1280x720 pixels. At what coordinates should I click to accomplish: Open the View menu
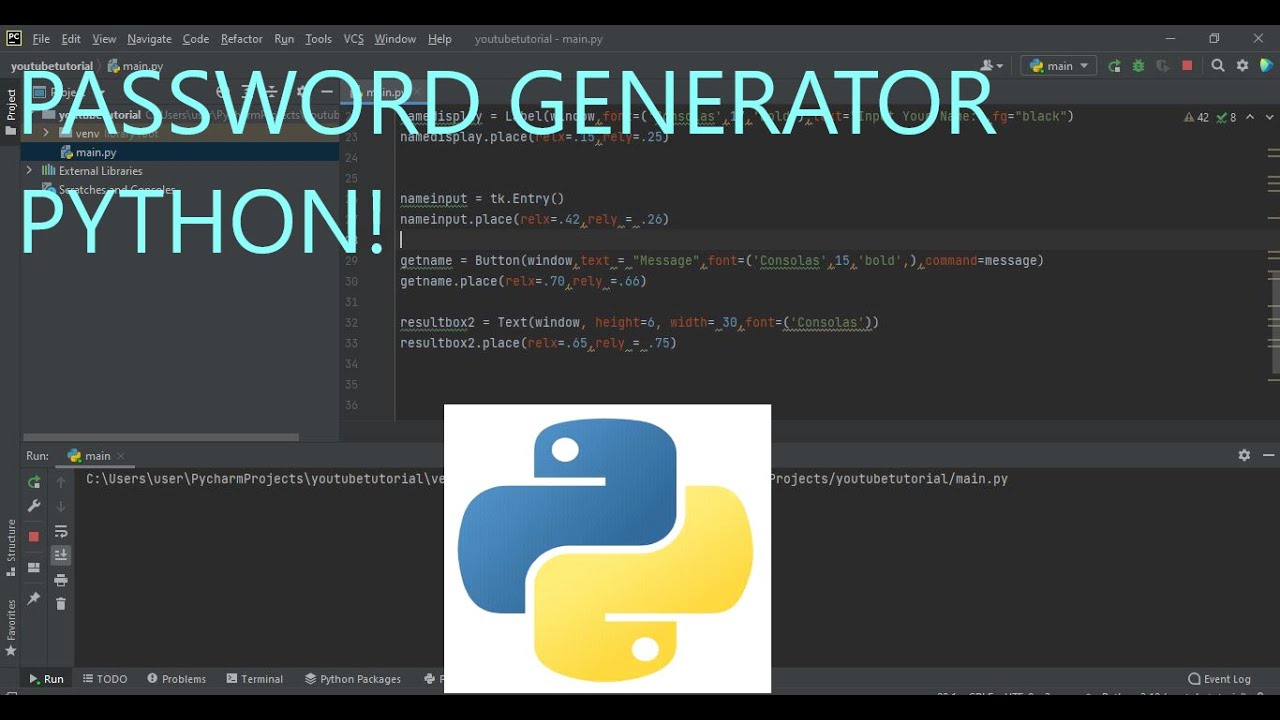tap(104, 39)
